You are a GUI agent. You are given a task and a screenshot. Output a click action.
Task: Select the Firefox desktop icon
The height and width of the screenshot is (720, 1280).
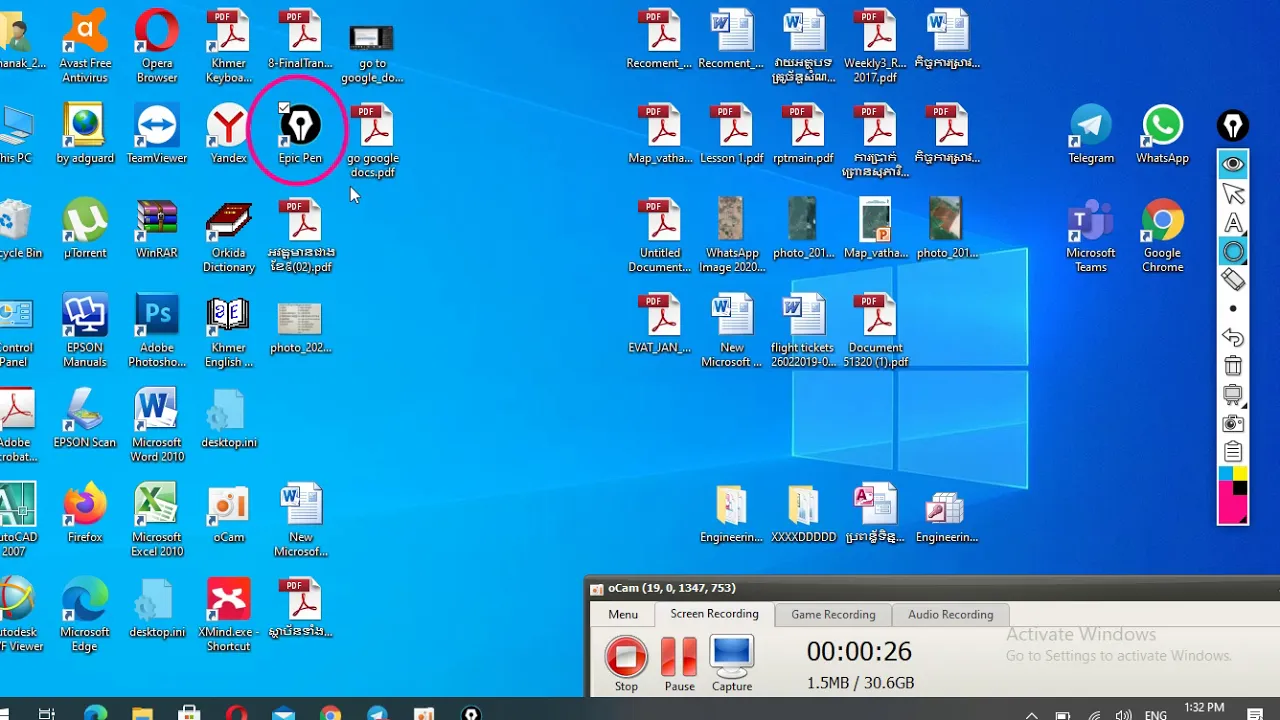coord(85,514)
